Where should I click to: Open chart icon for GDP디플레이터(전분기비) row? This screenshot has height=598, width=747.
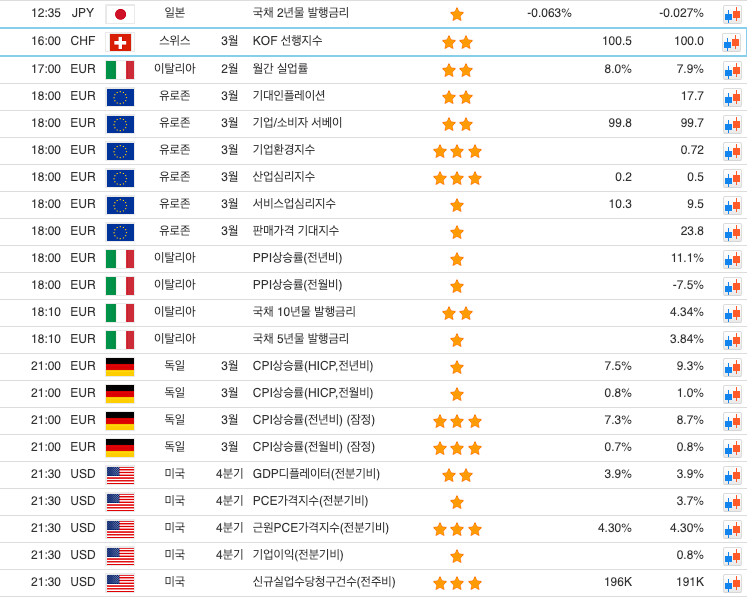(x=731, y=474)
